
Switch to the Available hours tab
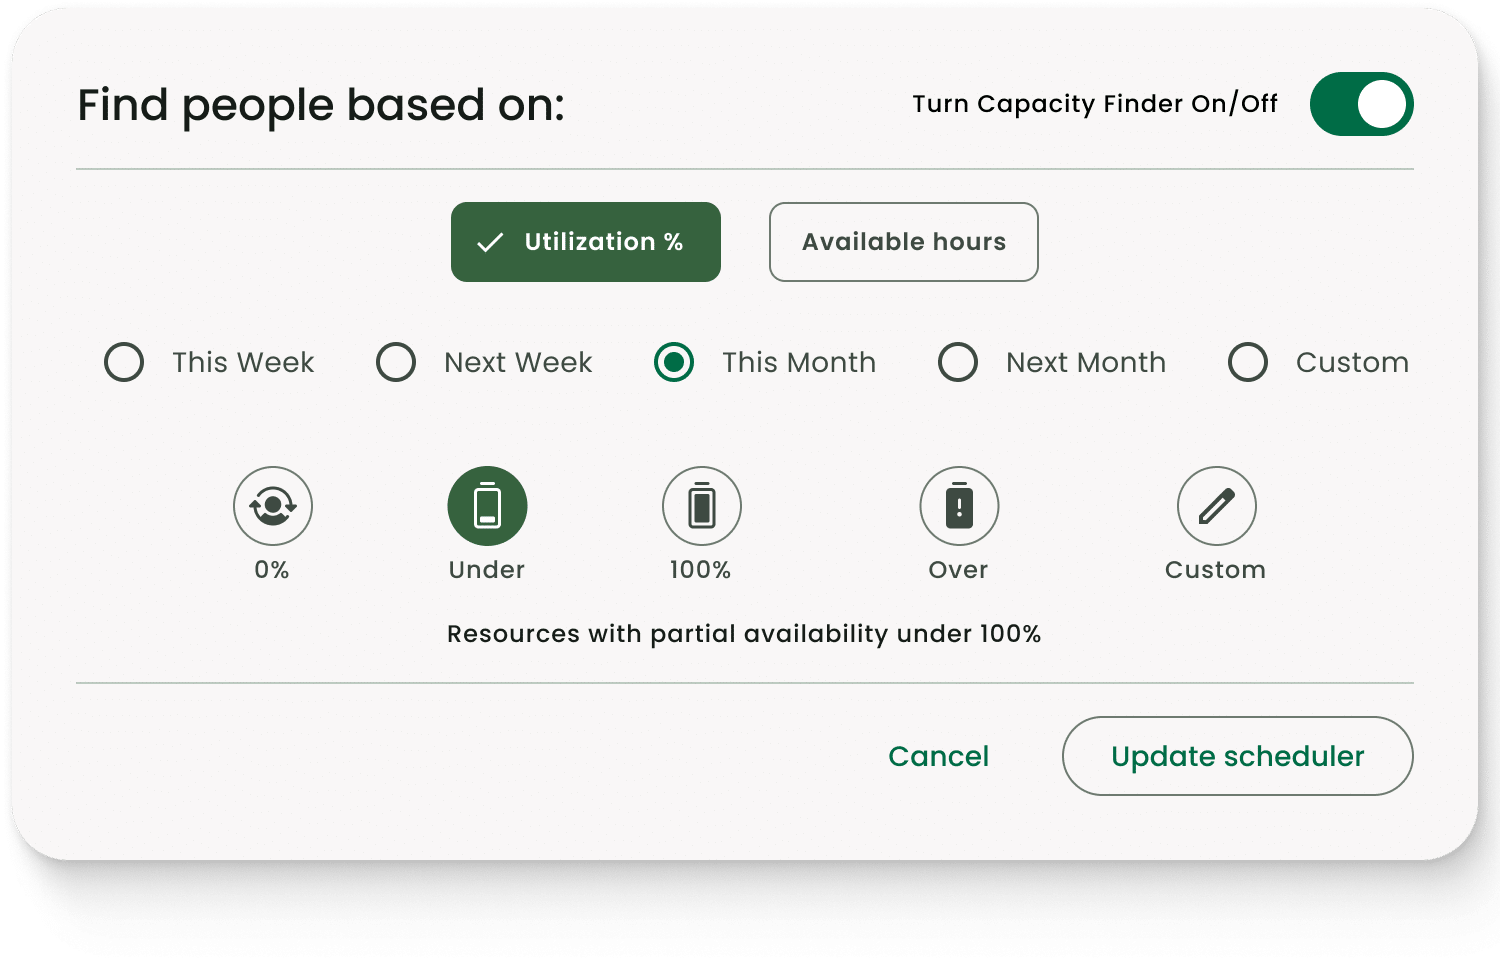pyautogui.click(x=903, y=241)
